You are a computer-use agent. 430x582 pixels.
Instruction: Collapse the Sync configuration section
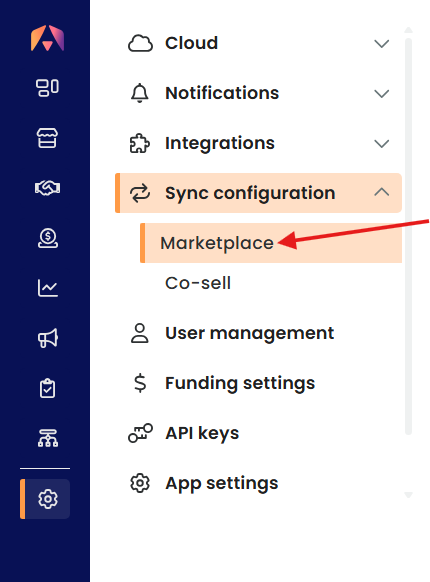click(x=381, y=192)
